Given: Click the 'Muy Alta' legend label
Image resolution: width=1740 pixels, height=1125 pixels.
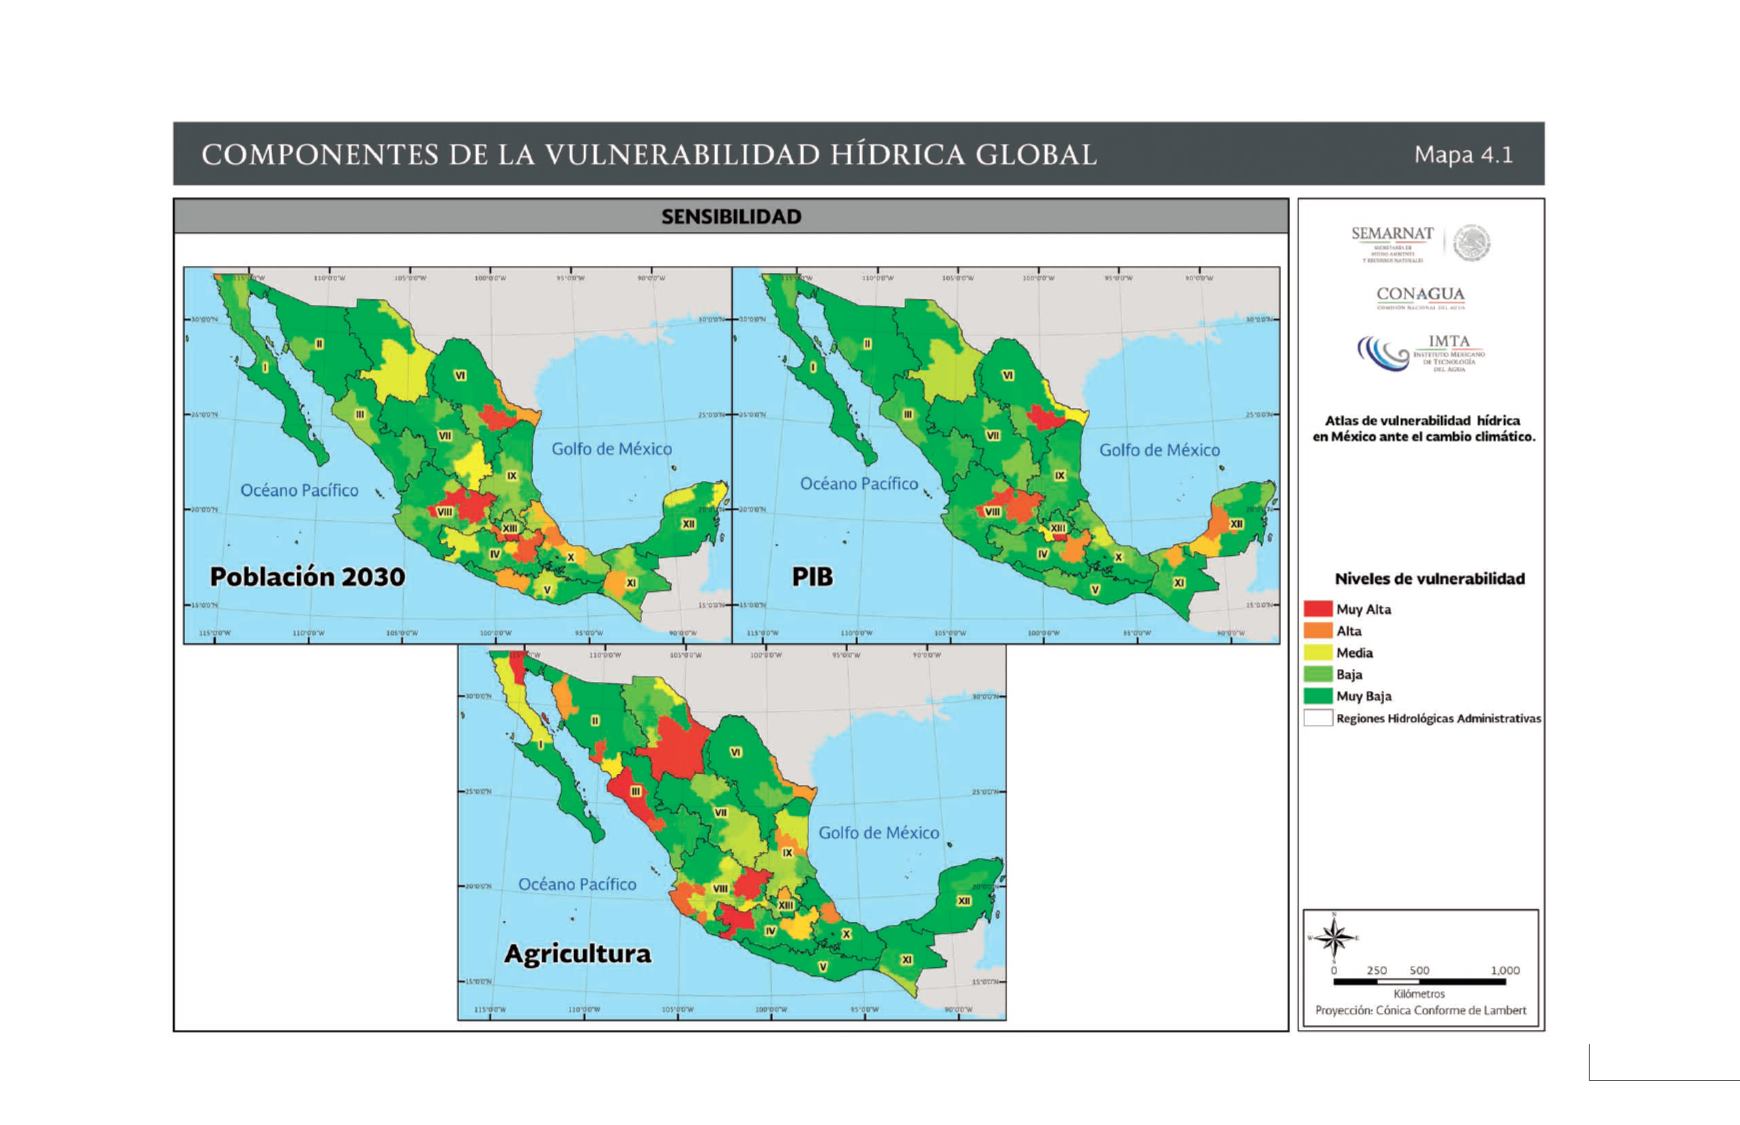Looking at the screenshot, I should (x=1363, y=609).
